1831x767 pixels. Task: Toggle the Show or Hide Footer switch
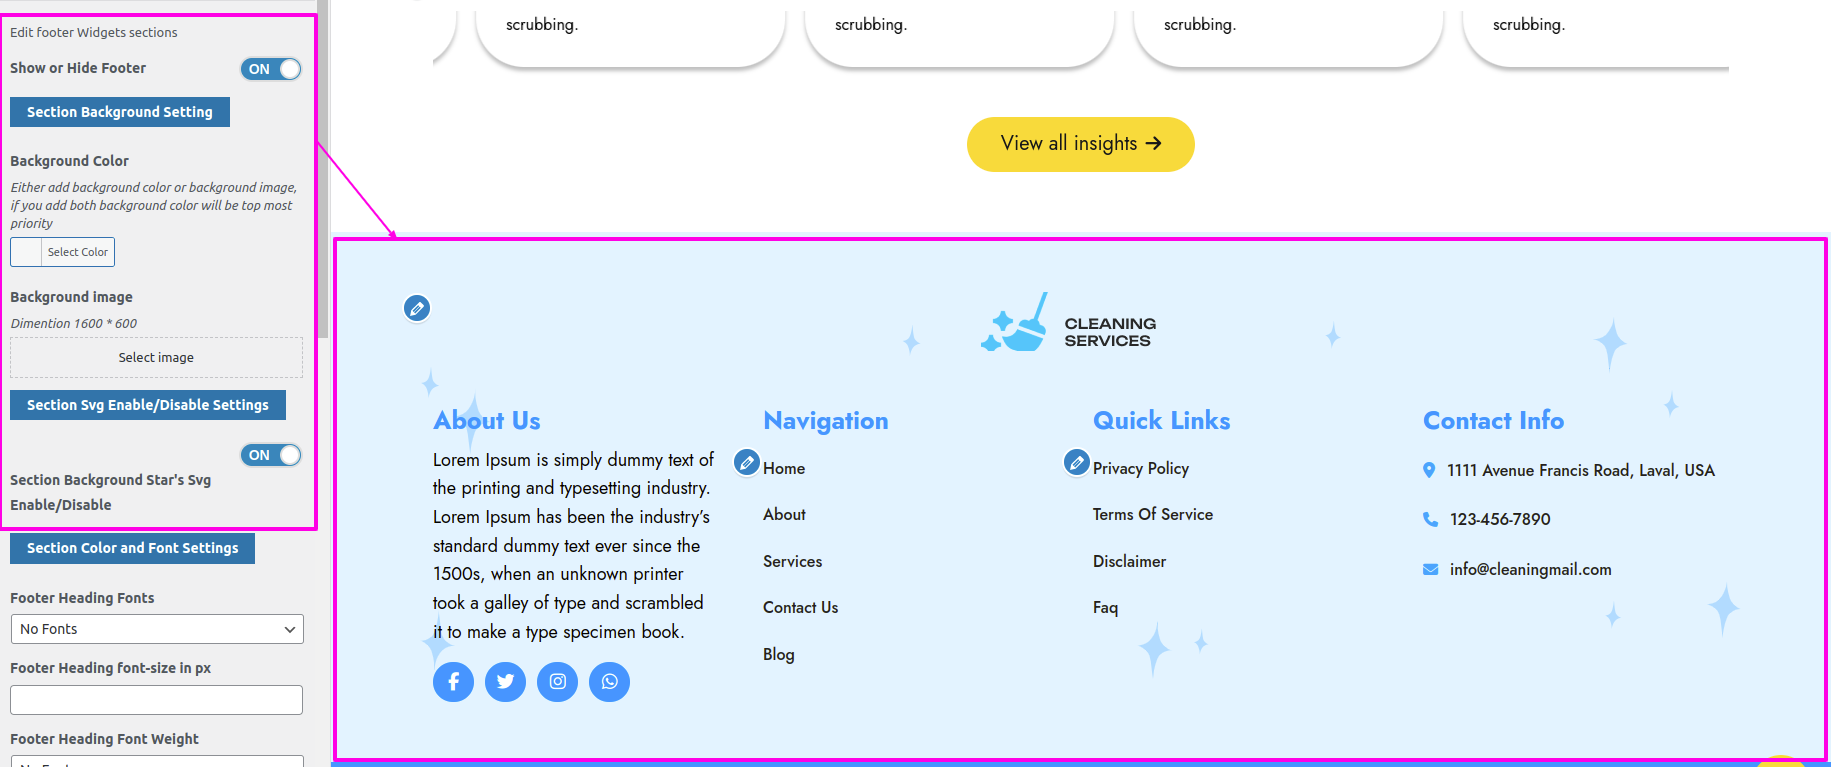tap(271, 69)
